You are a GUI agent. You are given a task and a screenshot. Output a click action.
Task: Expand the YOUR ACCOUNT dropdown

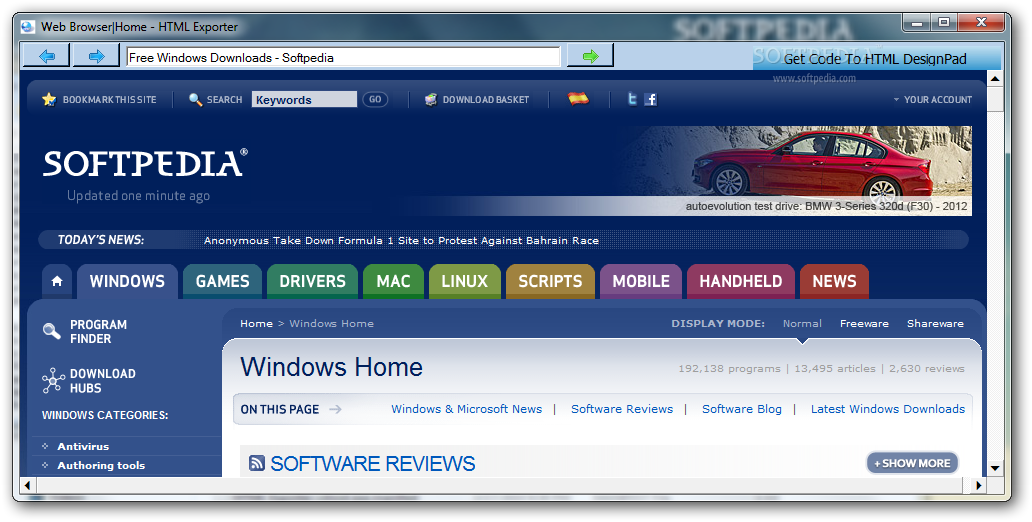click(933, 99)
